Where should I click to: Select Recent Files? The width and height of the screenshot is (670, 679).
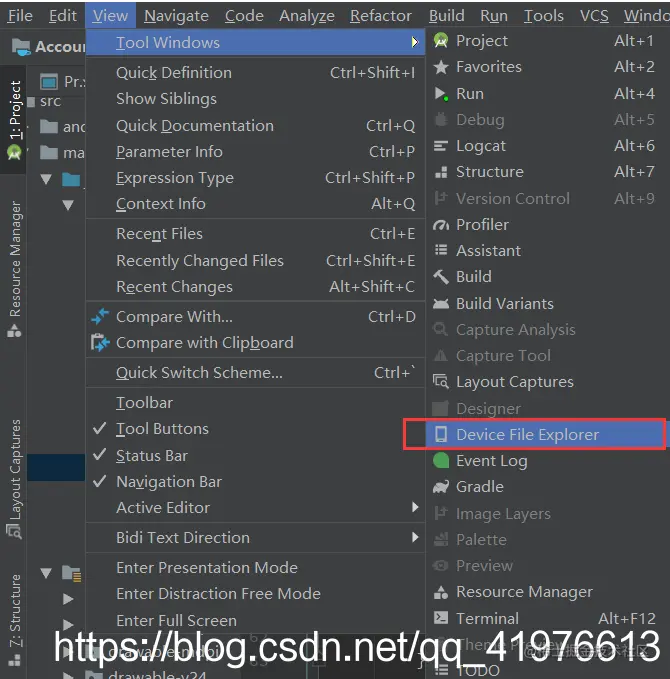(x=256, y=234)
